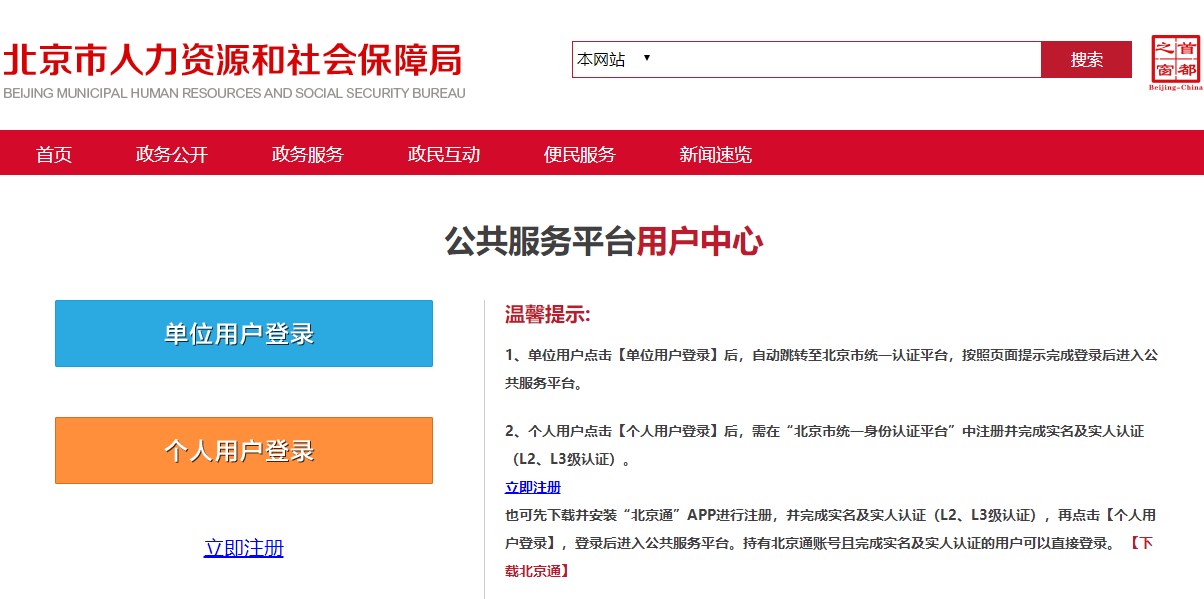Open the 政民互动 navigation item
The height and width of the screenshot is (599, 1204).
(444, 154)
